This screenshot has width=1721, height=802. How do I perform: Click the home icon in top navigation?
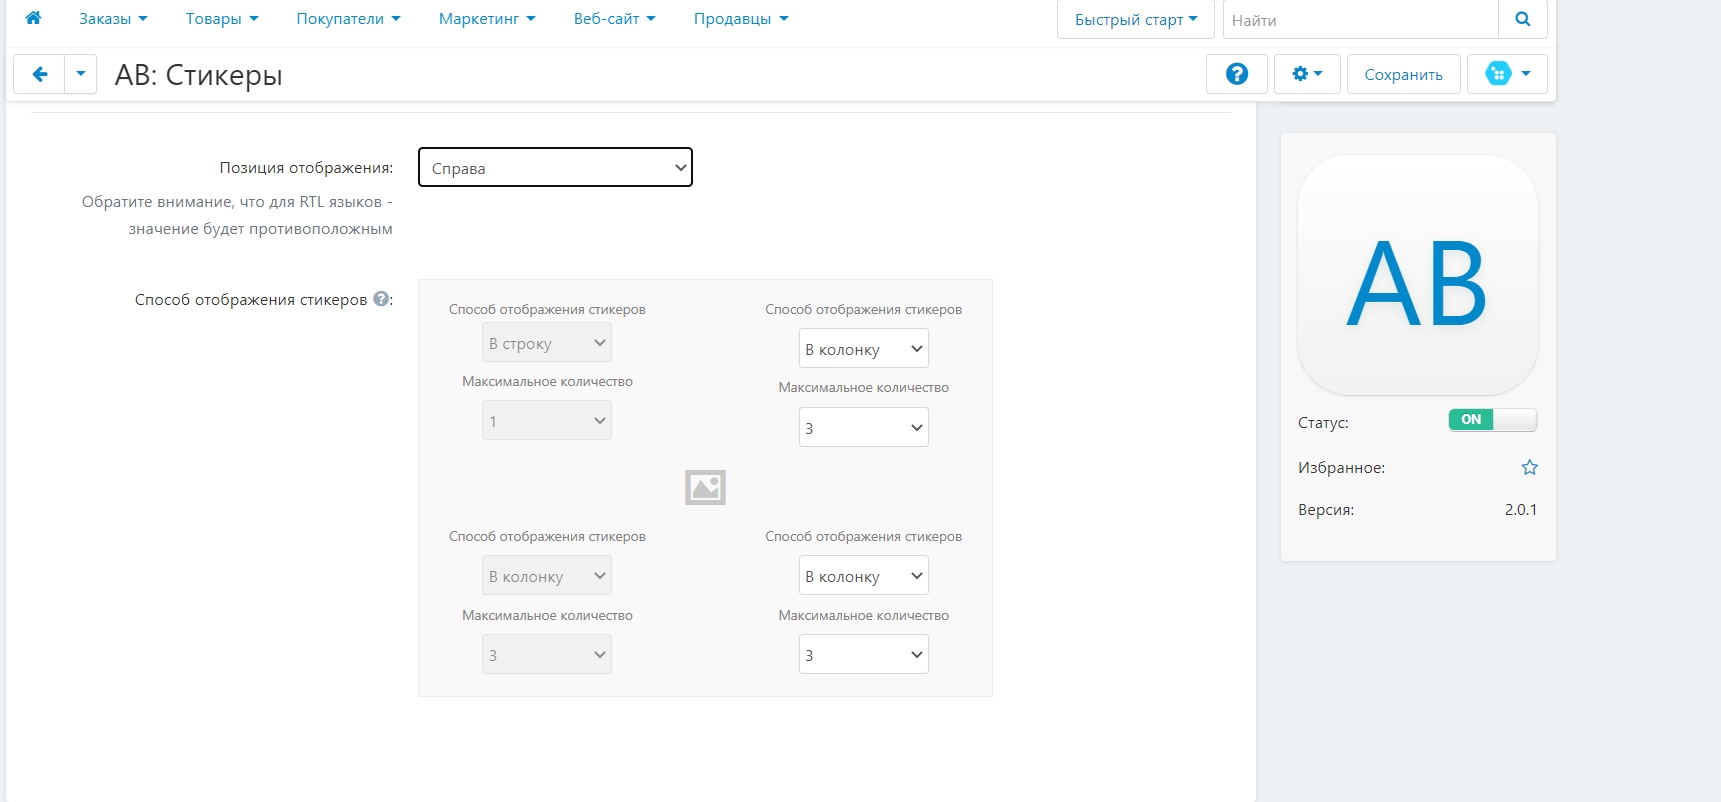point(33,18)
